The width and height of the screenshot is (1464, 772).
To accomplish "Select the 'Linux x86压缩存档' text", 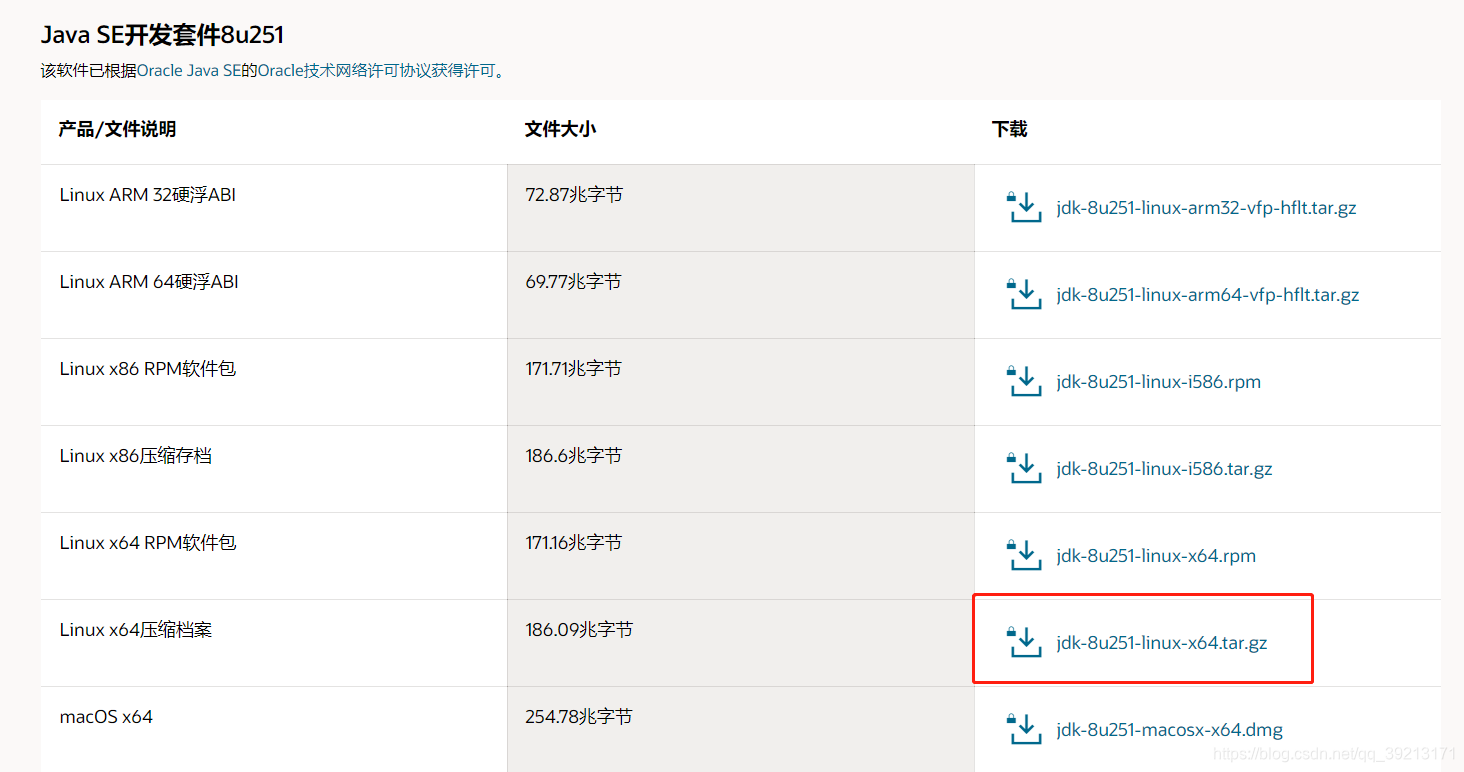I will click(x=135, y=456).
